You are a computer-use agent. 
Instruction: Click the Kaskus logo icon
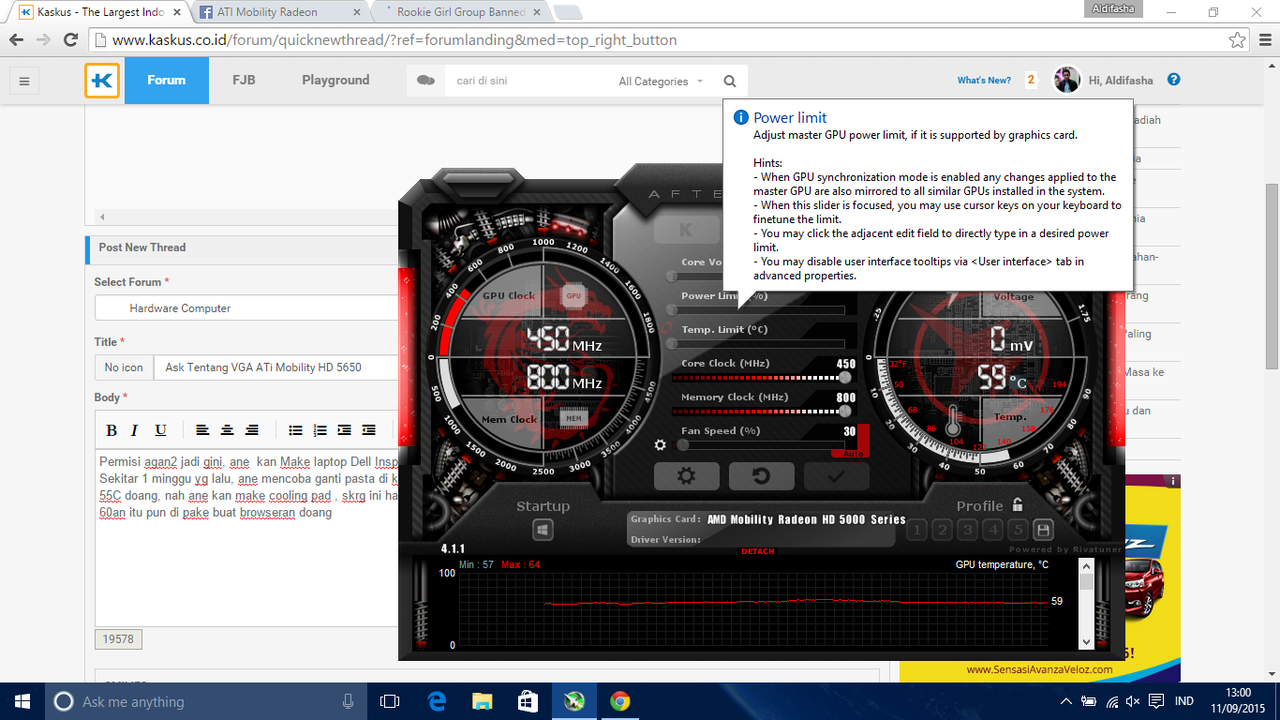click(102, 81)
